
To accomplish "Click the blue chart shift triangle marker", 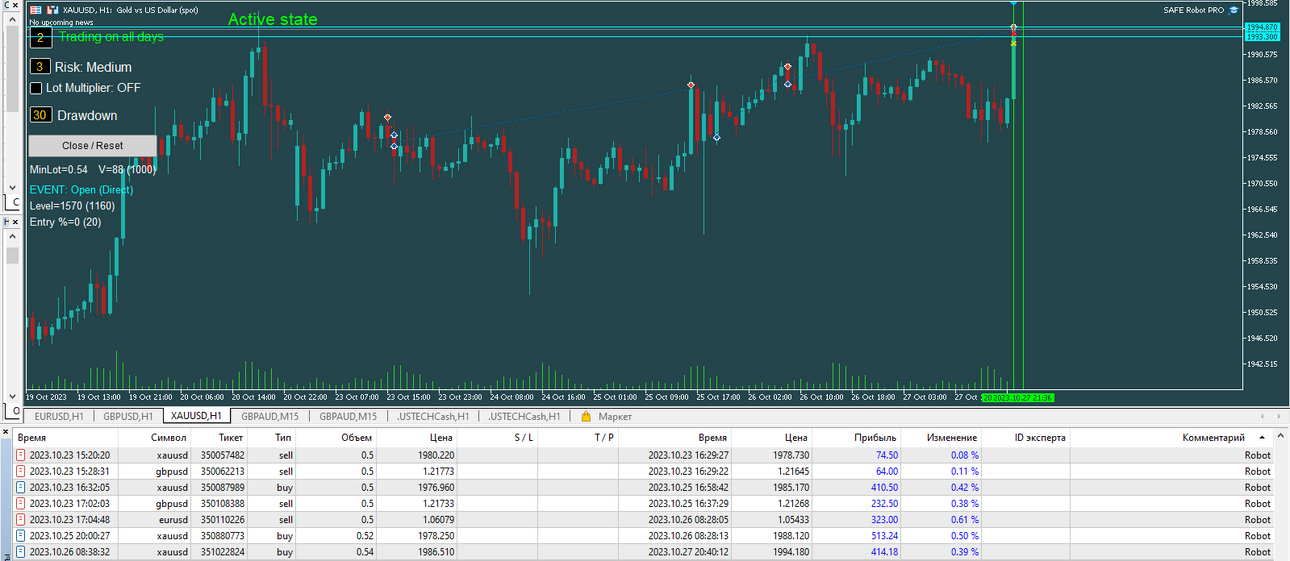I will coord(1013,4).
